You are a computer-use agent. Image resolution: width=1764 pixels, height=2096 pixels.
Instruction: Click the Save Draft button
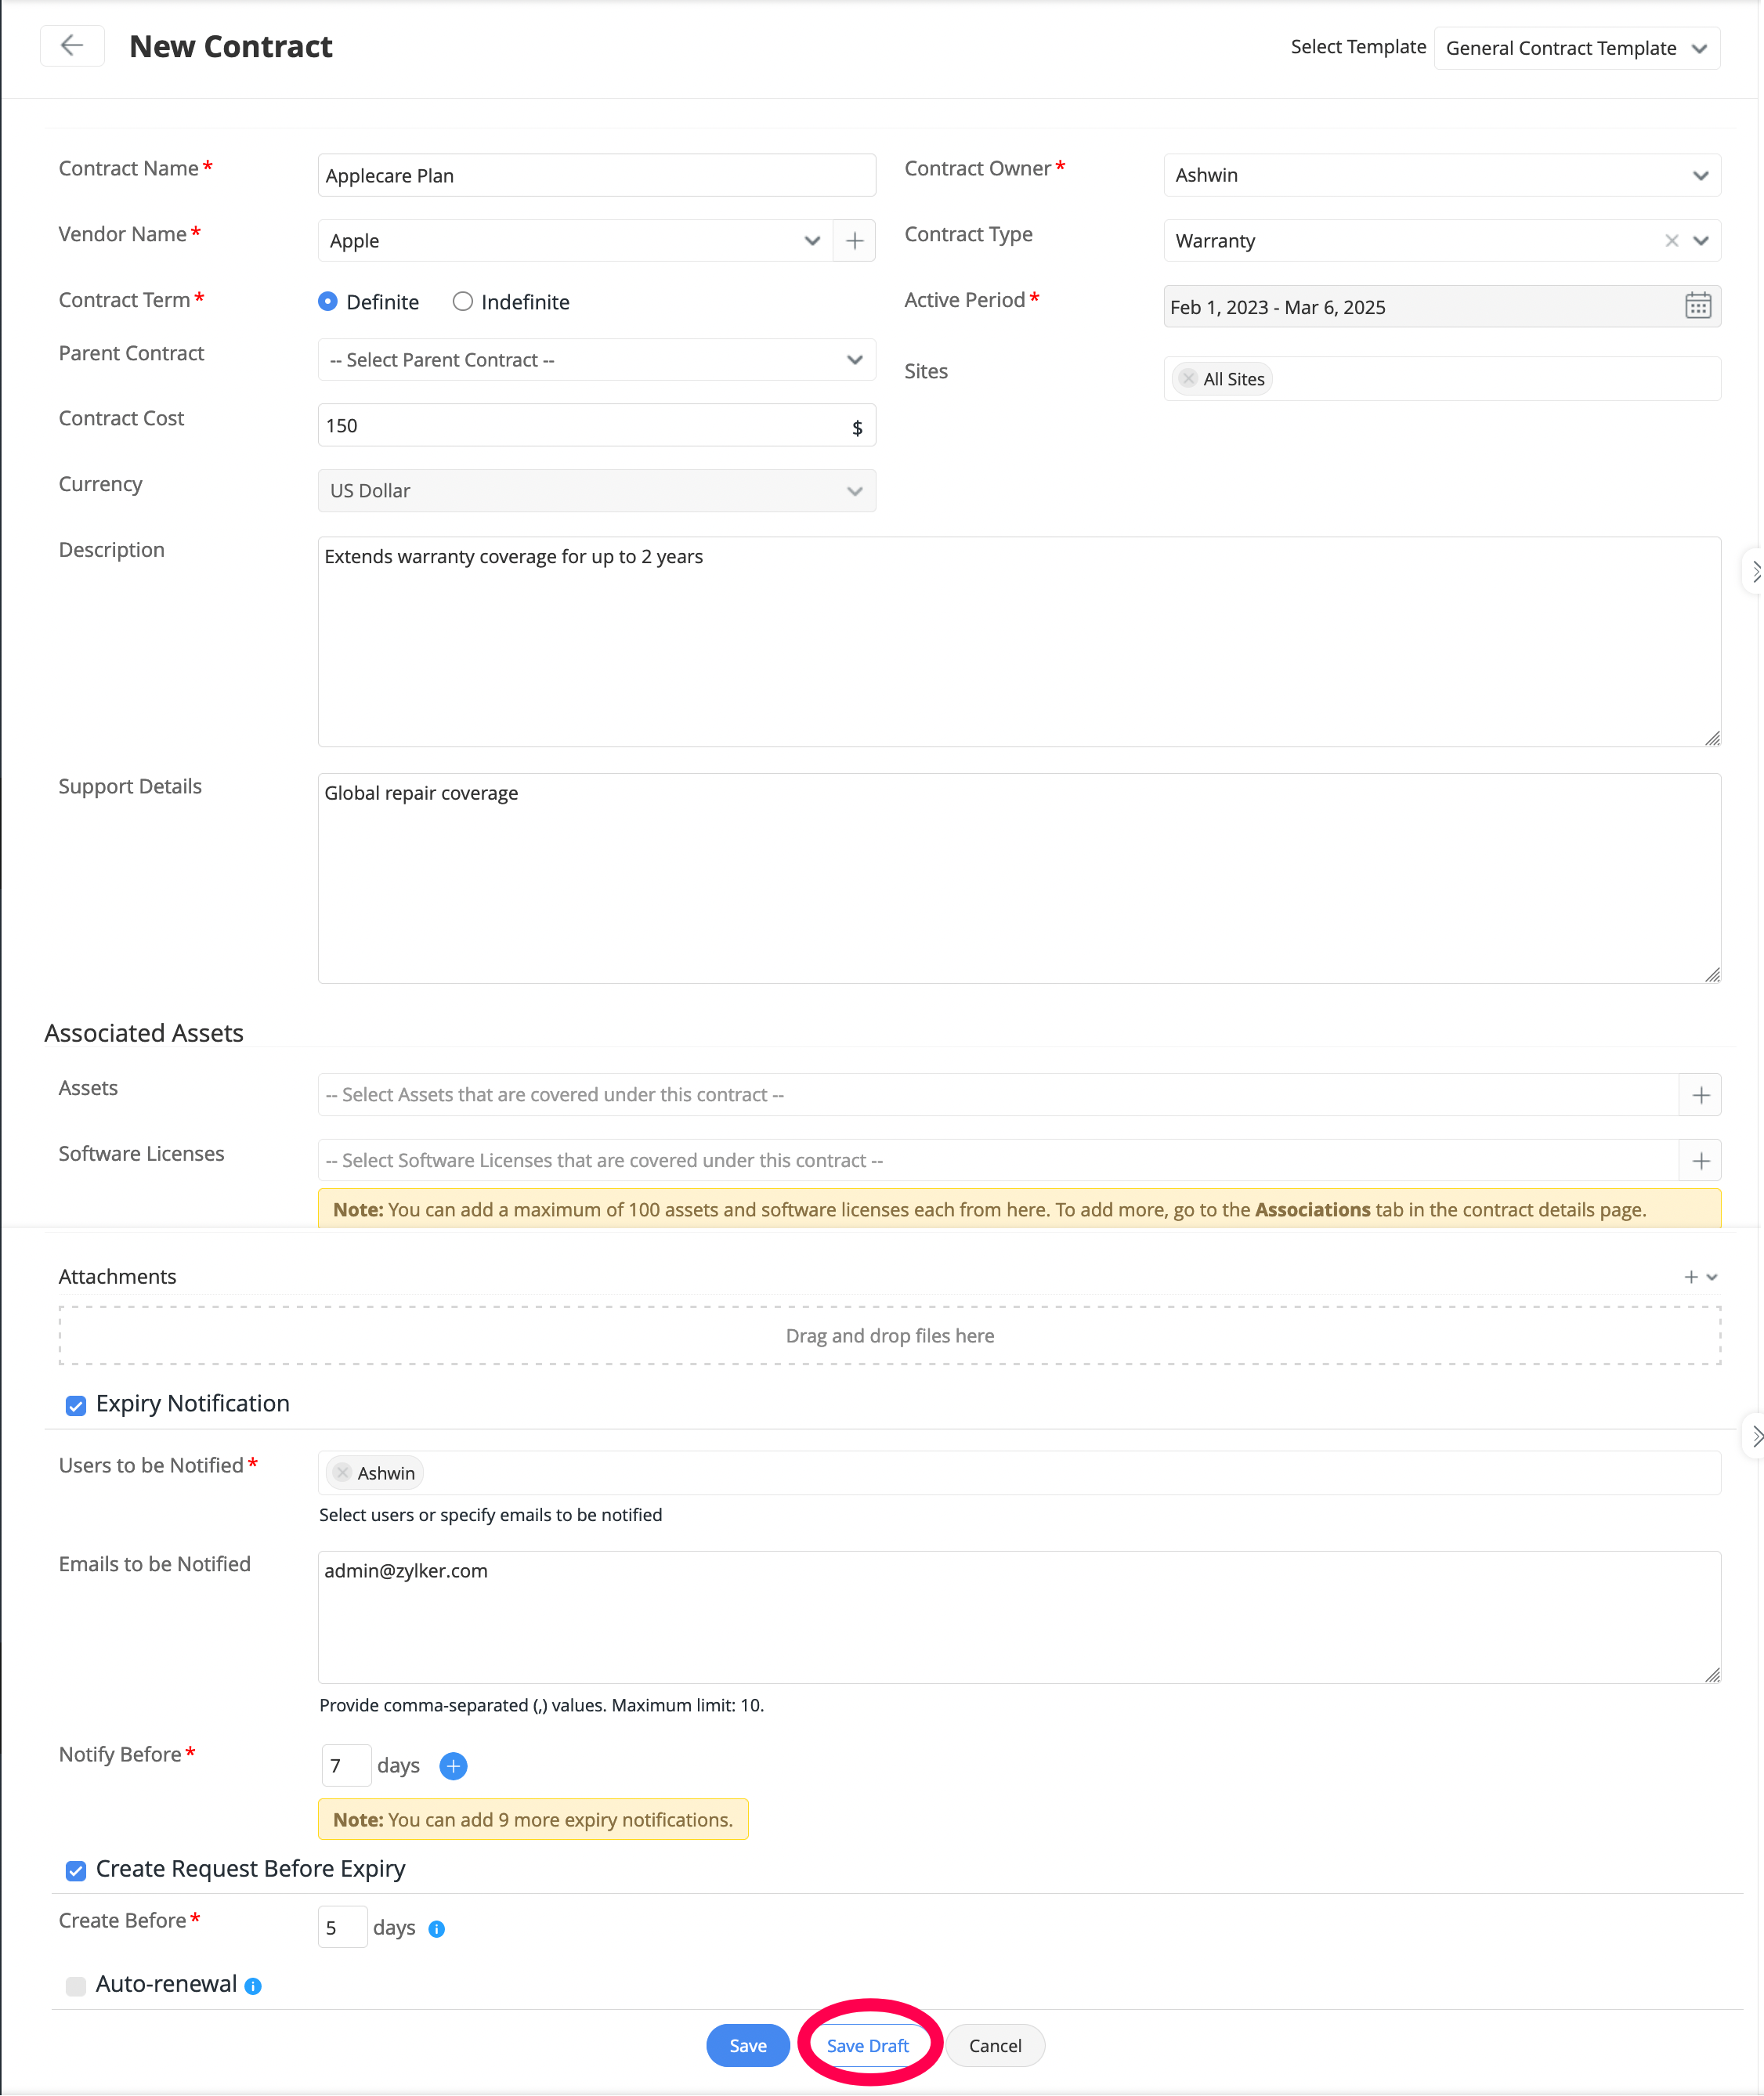[867, 2046]
